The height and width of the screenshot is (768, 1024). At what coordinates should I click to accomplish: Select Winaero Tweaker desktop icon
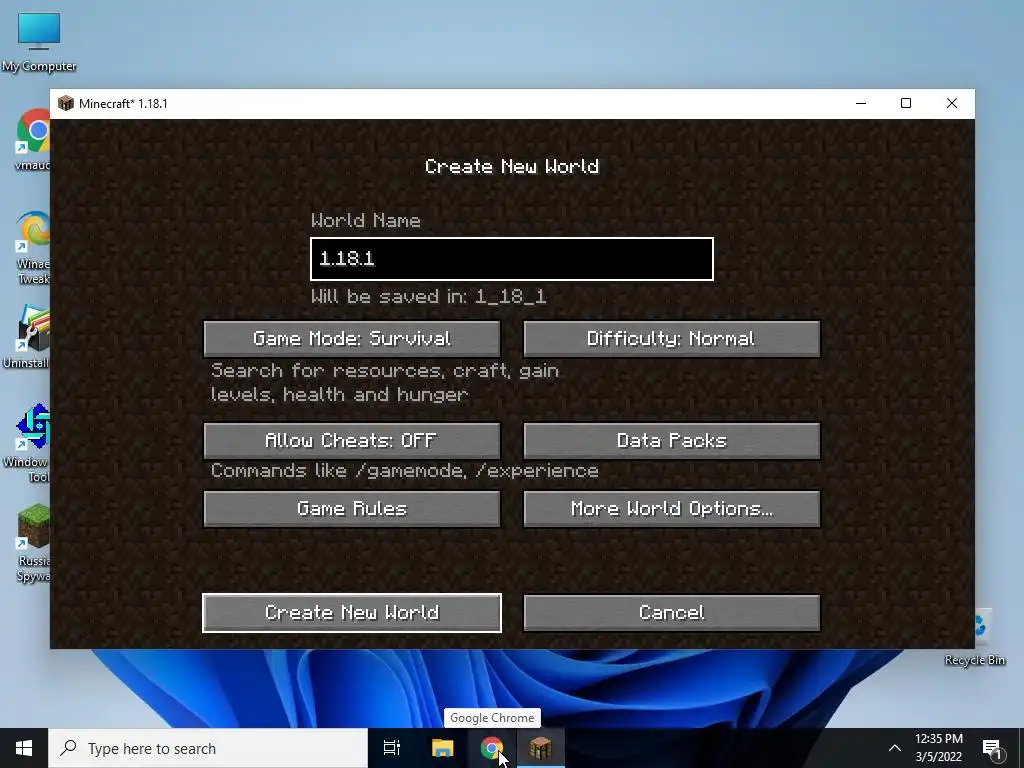pos(33,248)
